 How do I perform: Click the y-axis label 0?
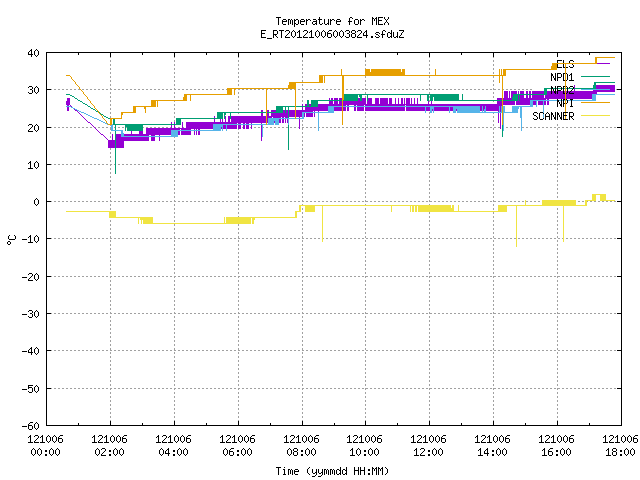coord(37,202)
